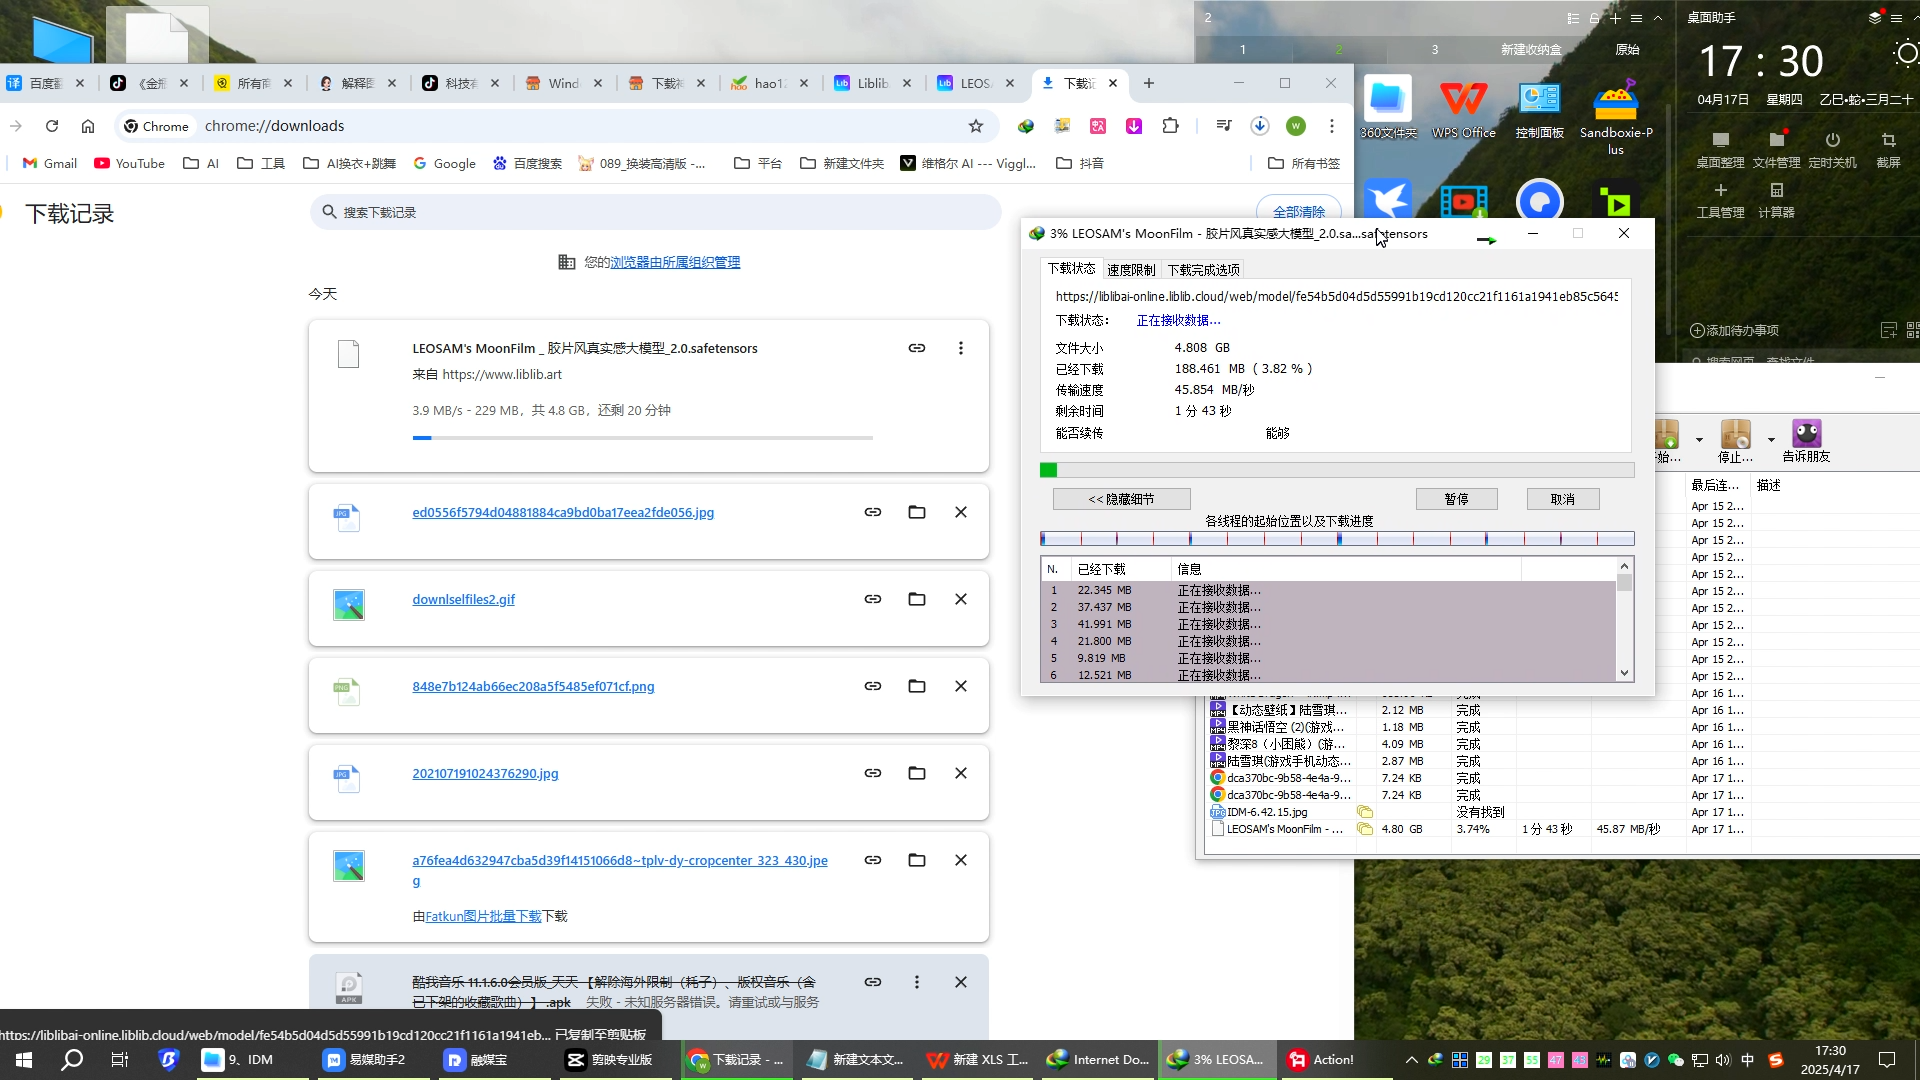
Task: Open the 浏览器由所属组织管理 link
Action: [675, 262]
